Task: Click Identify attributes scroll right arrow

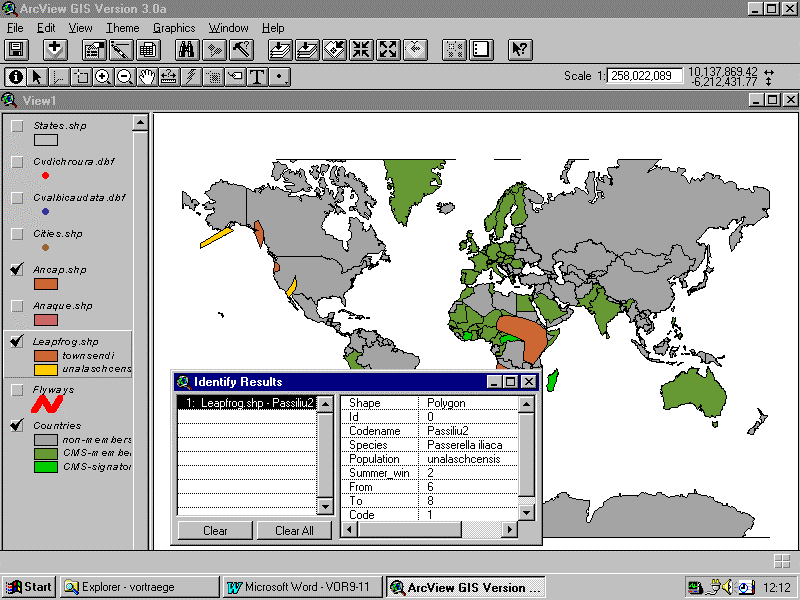Action: click(x=509, y=530)
